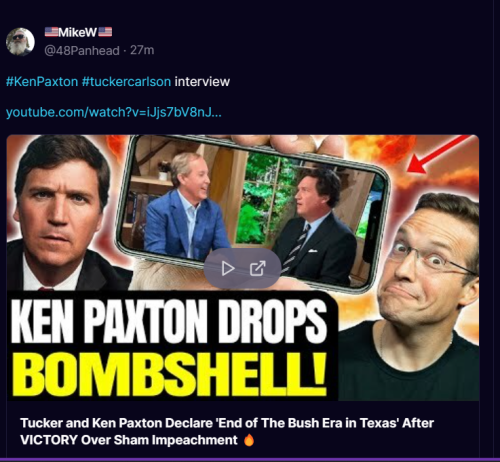Click the word interview in post
Image resolution: width=500 pixels, height=462 pixels.
202,81
